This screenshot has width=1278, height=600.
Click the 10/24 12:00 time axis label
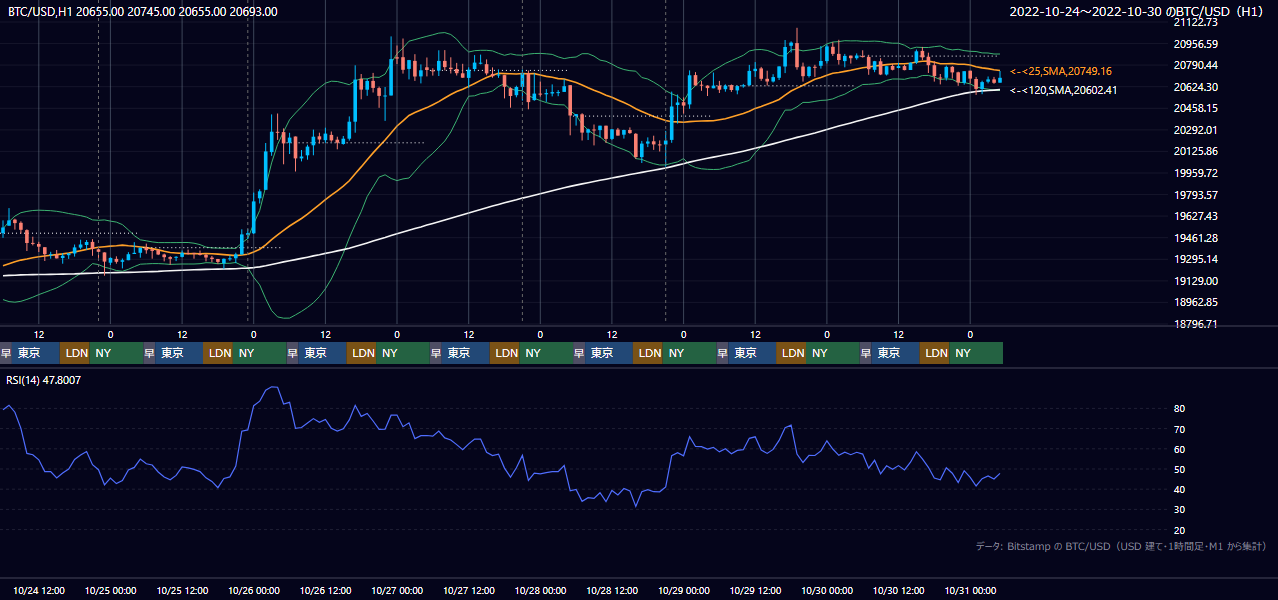(40, 591)
